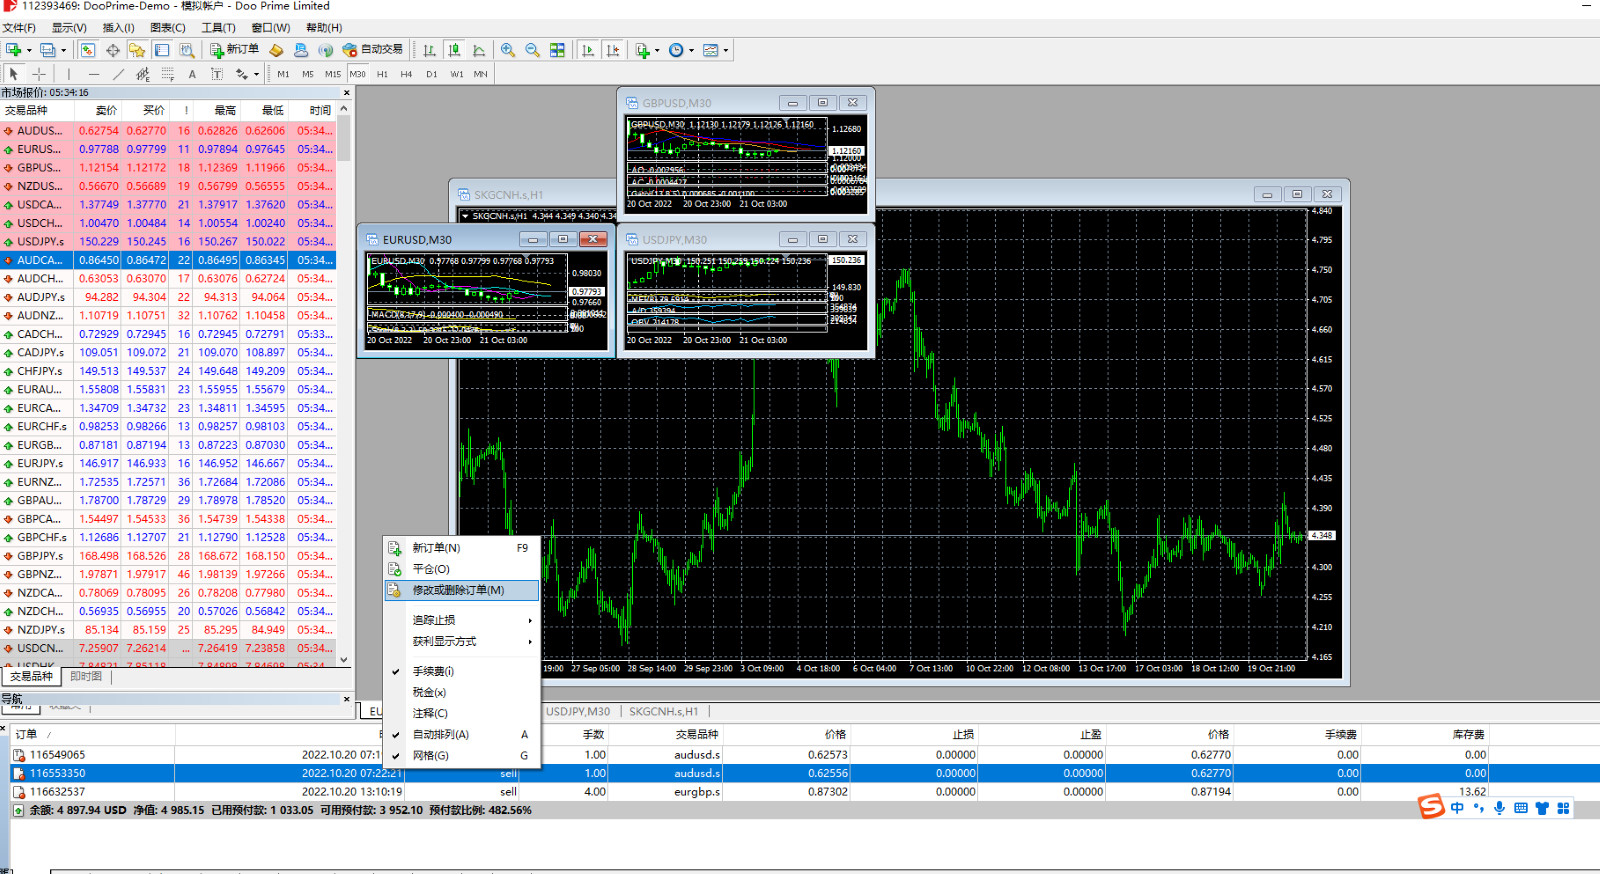Click the zoom out magnifier toolbar icon
Viewport: 1600px width, 874px height.
click(532, 50)
